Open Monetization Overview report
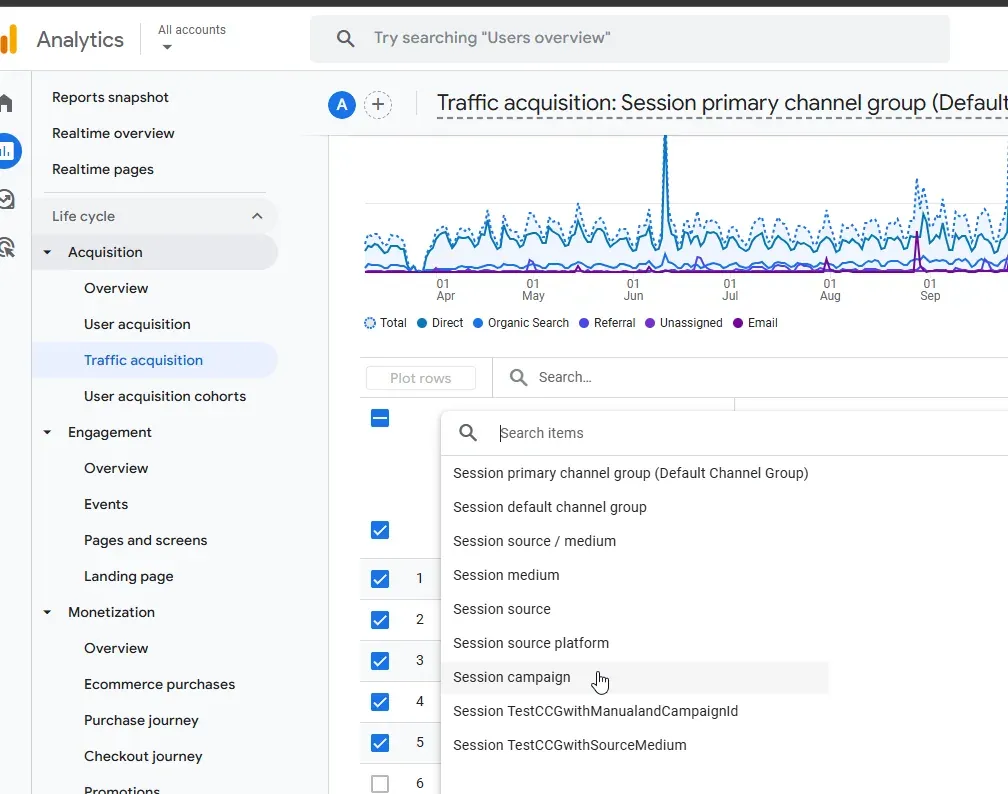 116,648
